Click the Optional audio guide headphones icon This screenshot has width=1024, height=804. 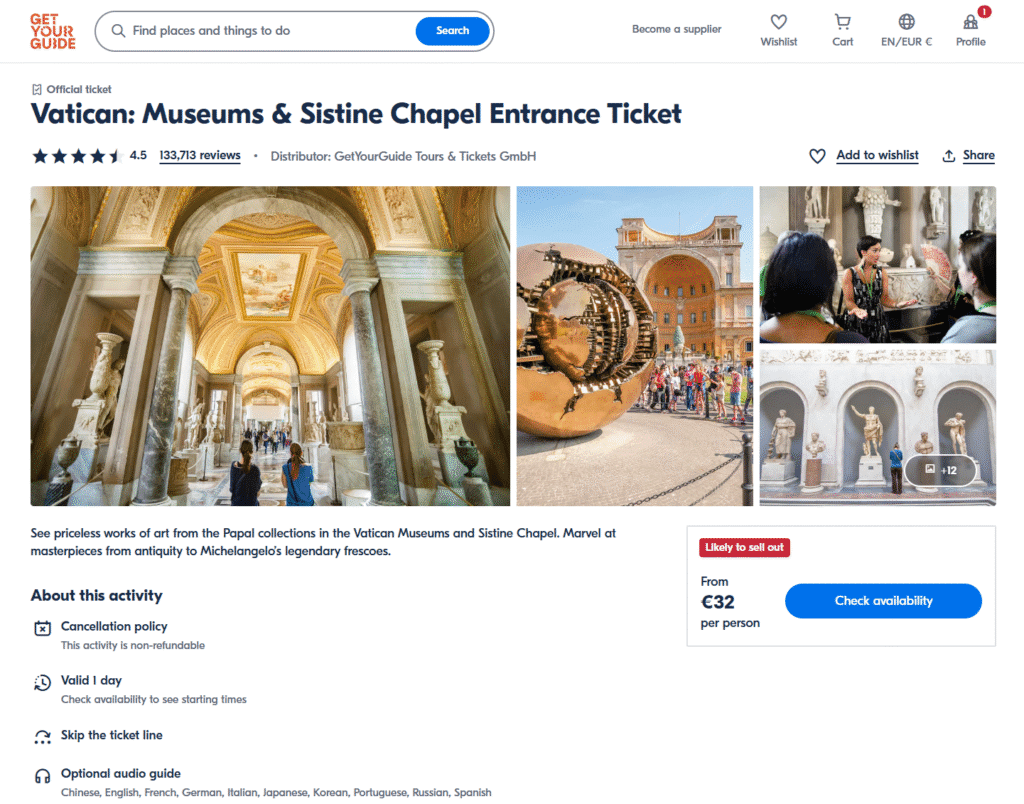(42, 775)
